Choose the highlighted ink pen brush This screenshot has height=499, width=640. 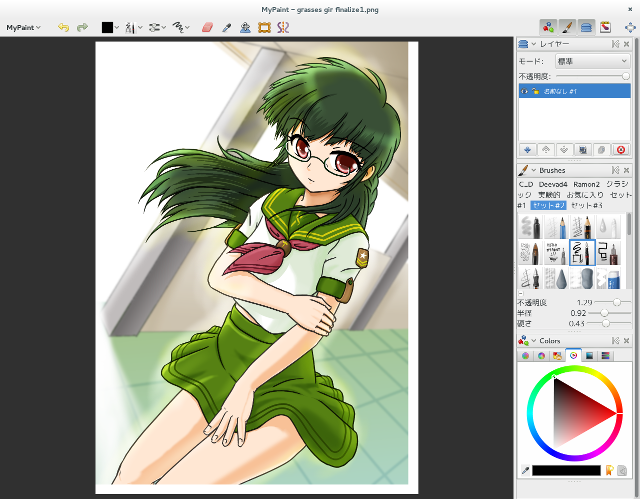(582, 253)
